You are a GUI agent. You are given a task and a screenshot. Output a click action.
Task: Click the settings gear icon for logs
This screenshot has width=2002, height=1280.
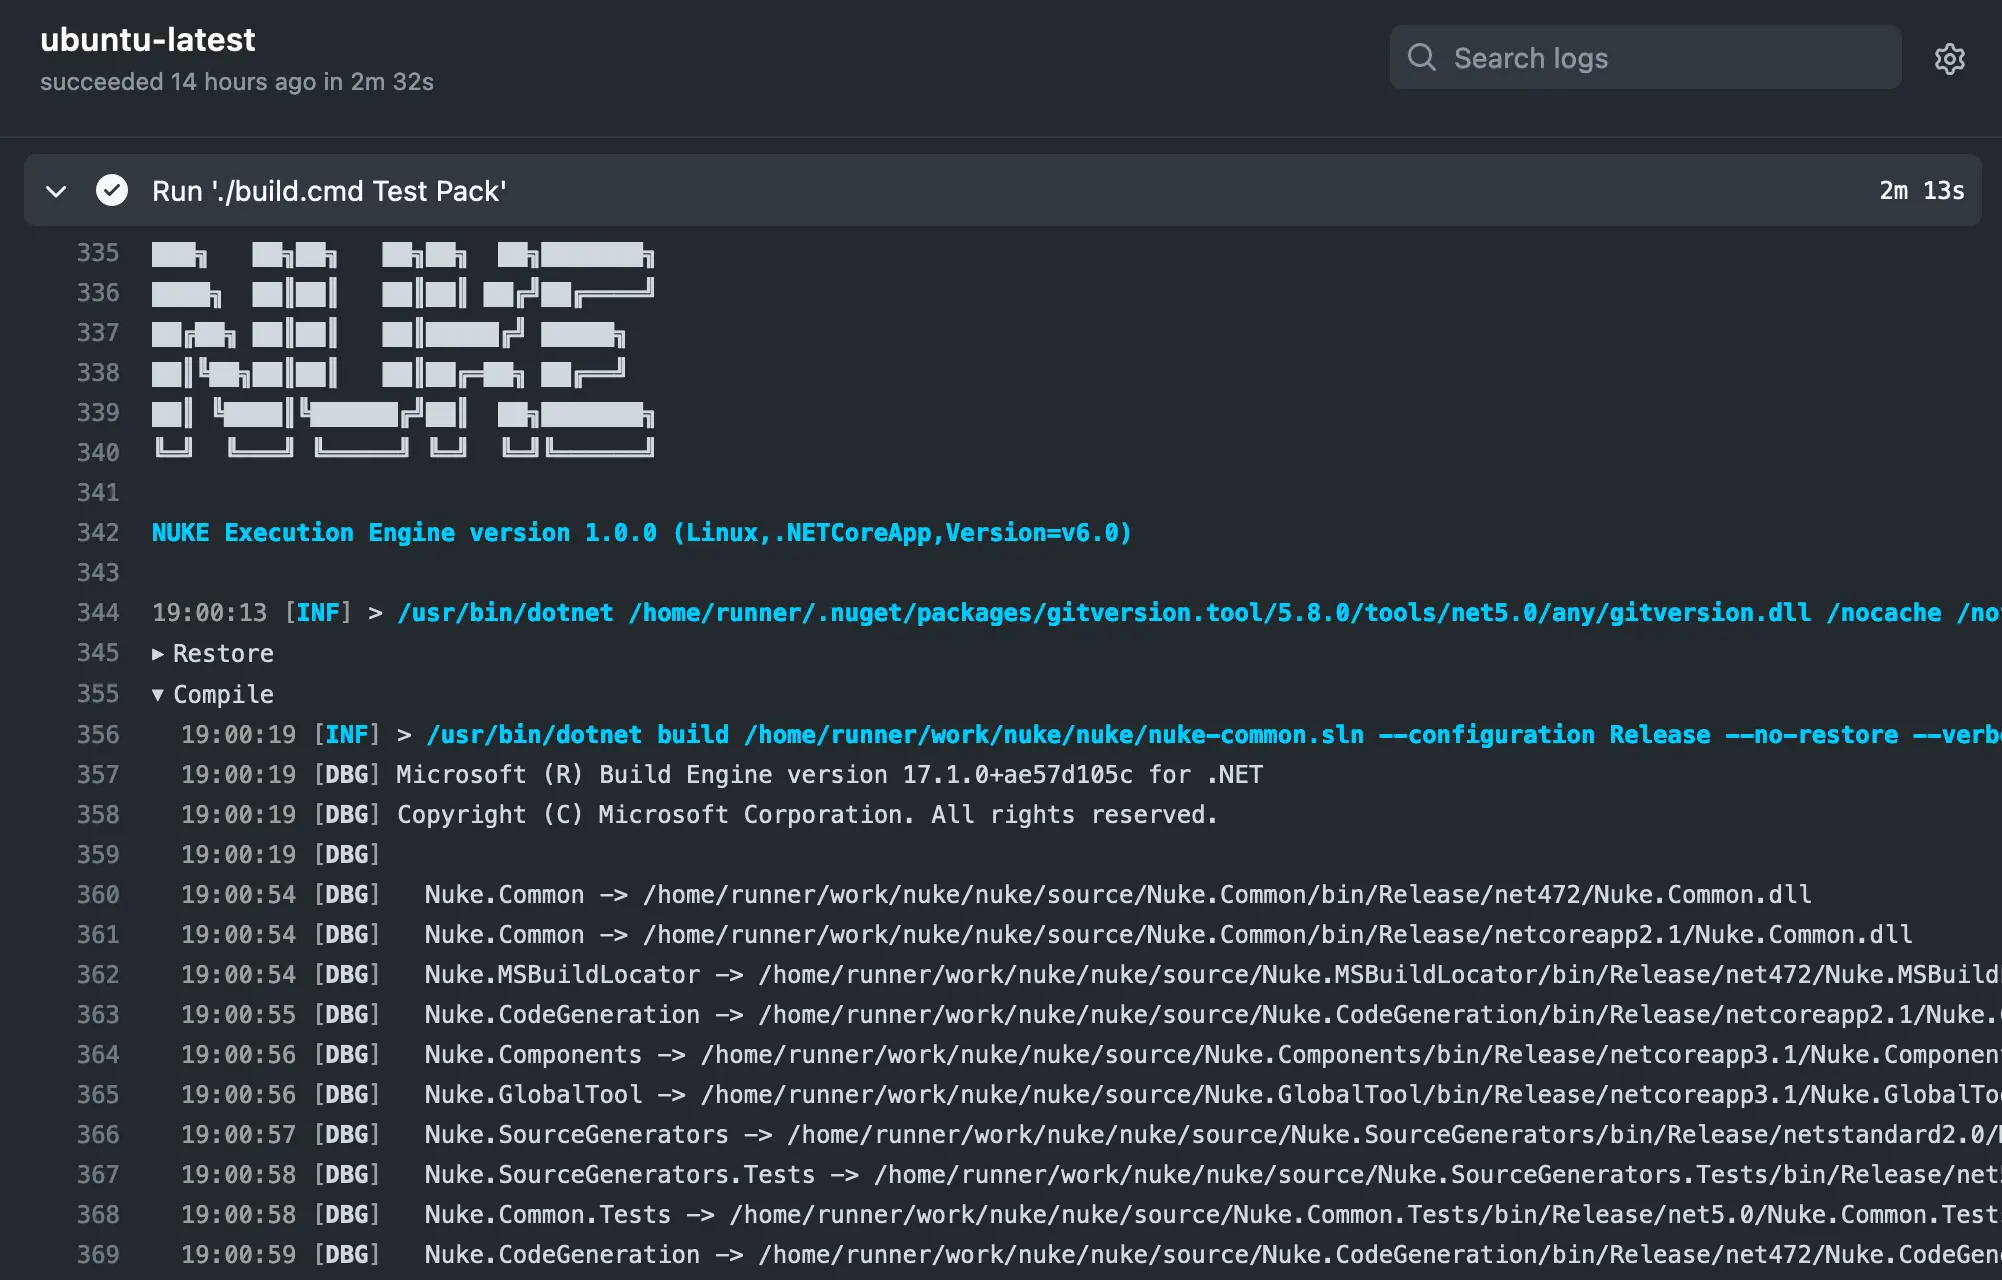point(1951,57)
